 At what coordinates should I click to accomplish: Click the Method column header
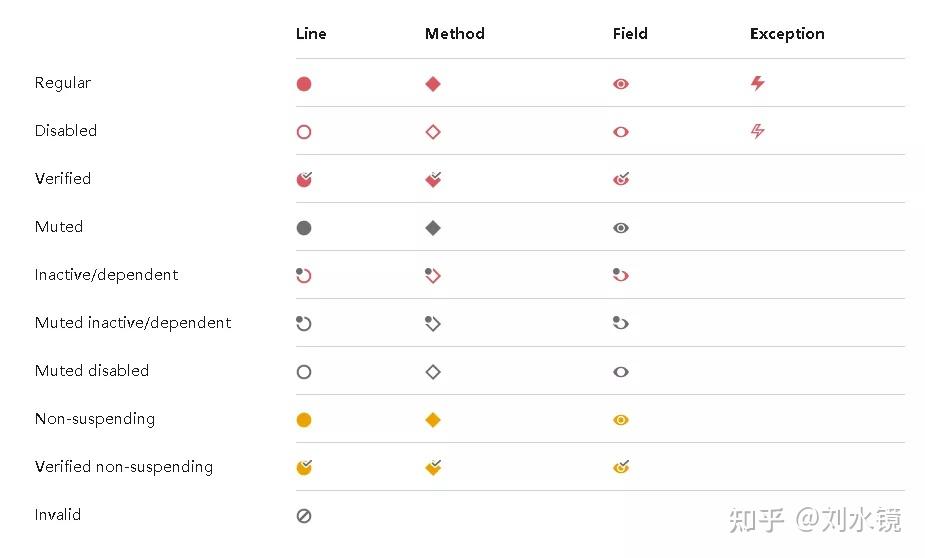click(455, 34)
